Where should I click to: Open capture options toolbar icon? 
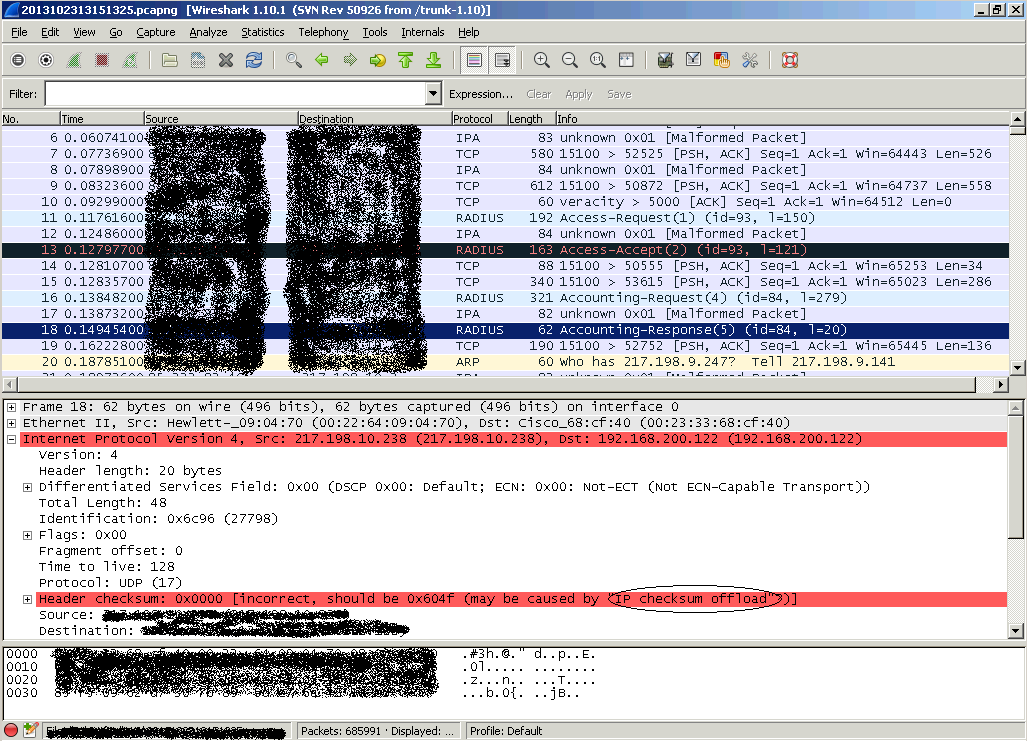click(46, 60)
